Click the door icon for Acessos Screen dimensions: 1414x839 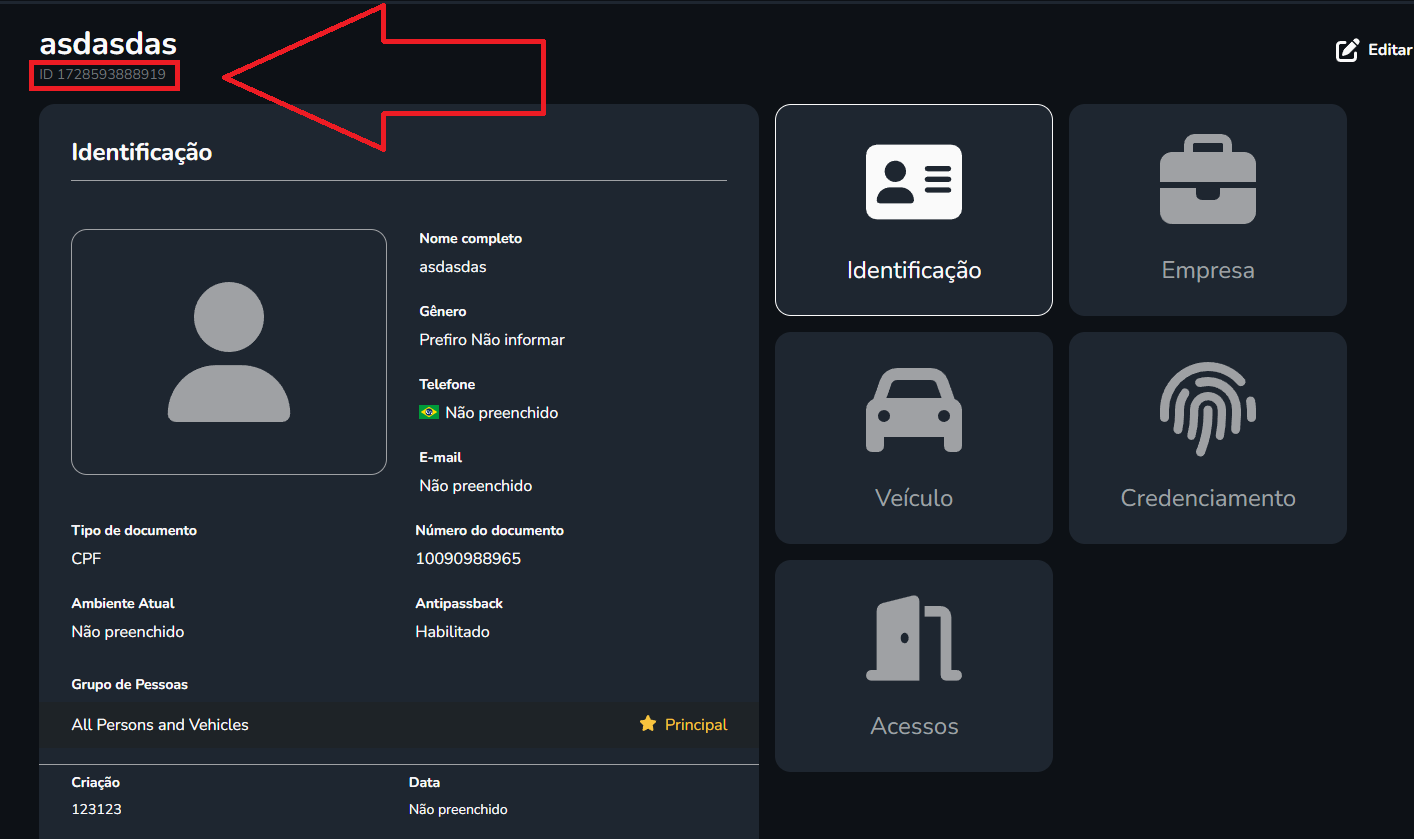pos(914,638)
